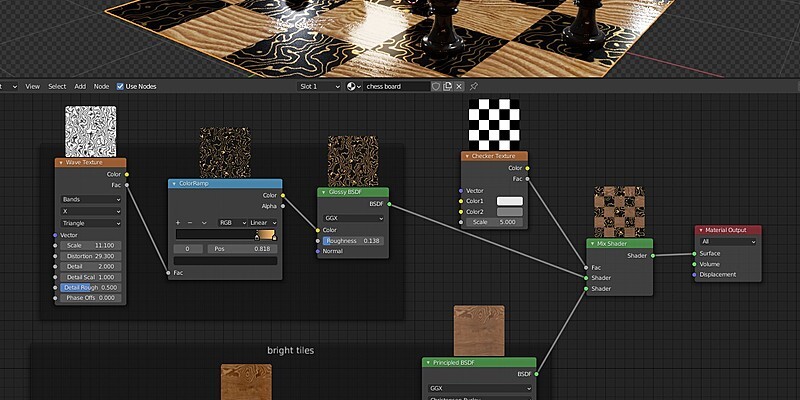Click Material Output Displacement socket
The width and height of the screenshot is (800, 400).
point(694,275)
